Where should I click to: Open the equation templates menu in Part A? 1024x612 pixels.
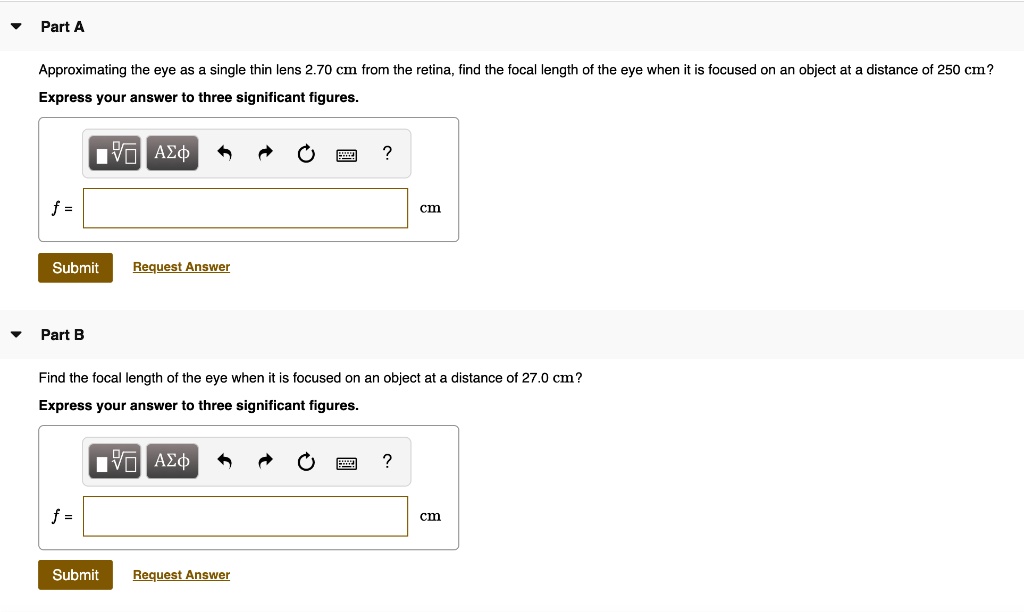click(114, 153)
